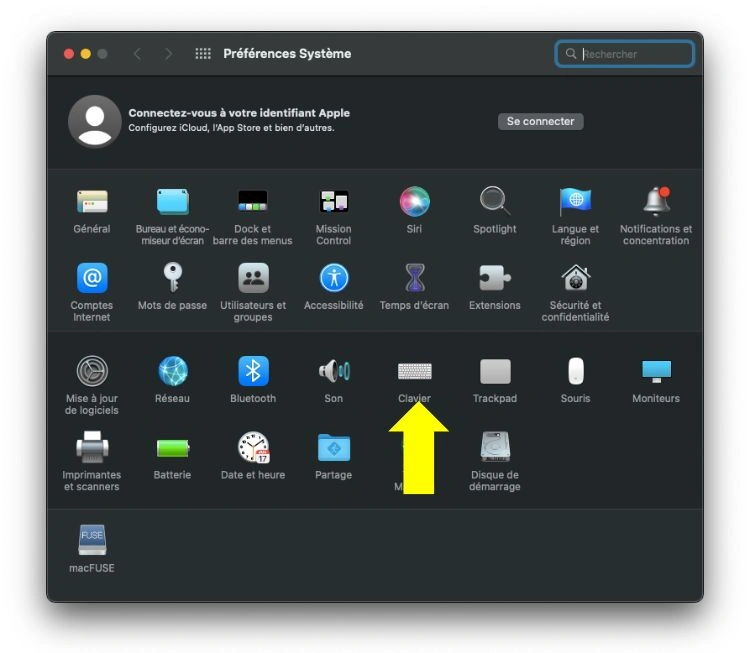This screenshot has width=750, height=653.
Task: Open Notifications et concentration pane
Action: click(656, 201)
